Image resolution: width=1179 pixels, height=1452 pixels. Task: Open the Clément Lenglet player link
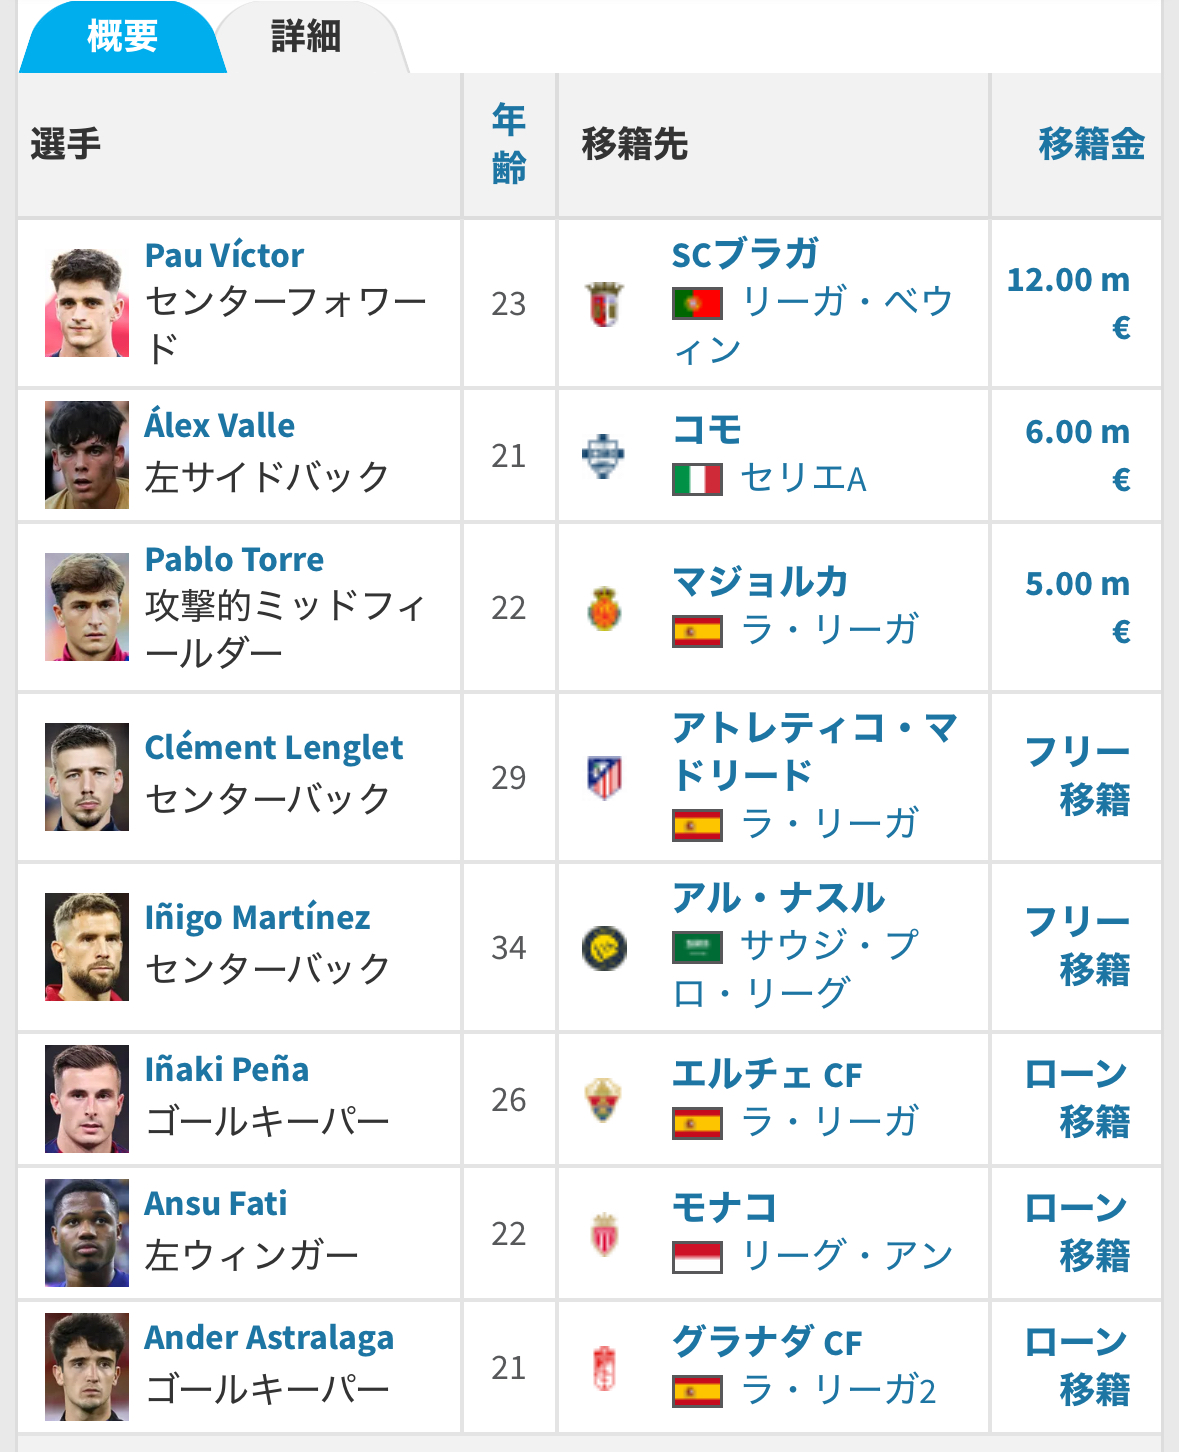(x=273, y=747)
